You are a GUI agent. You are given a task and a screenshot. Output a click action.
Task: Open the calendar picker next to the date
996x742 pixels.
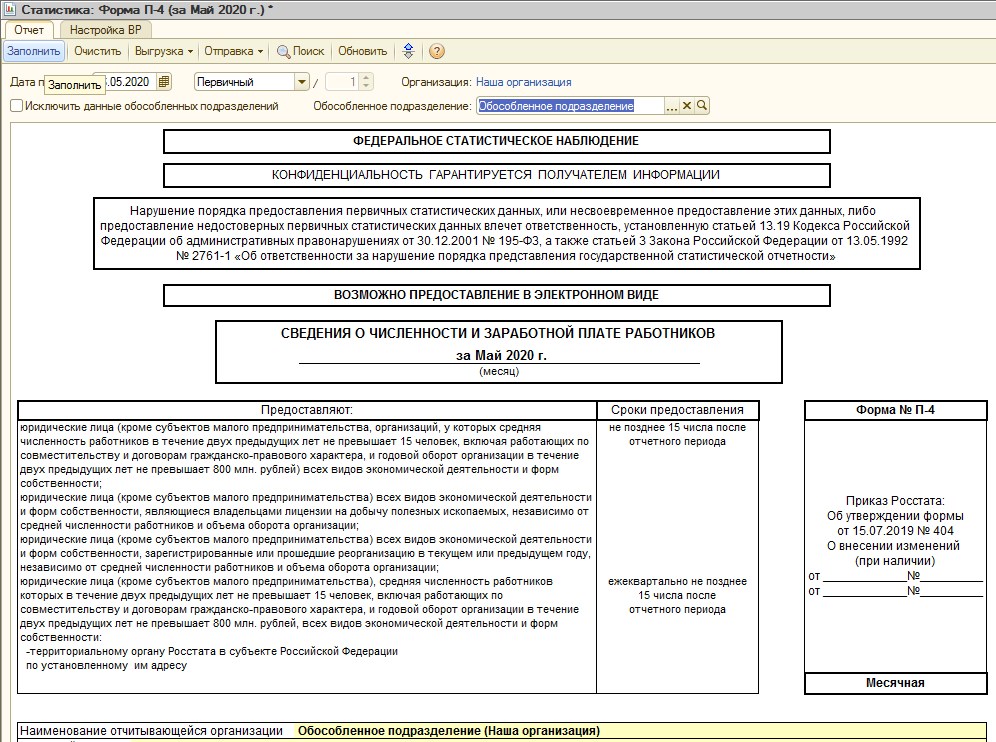(164, 82)
